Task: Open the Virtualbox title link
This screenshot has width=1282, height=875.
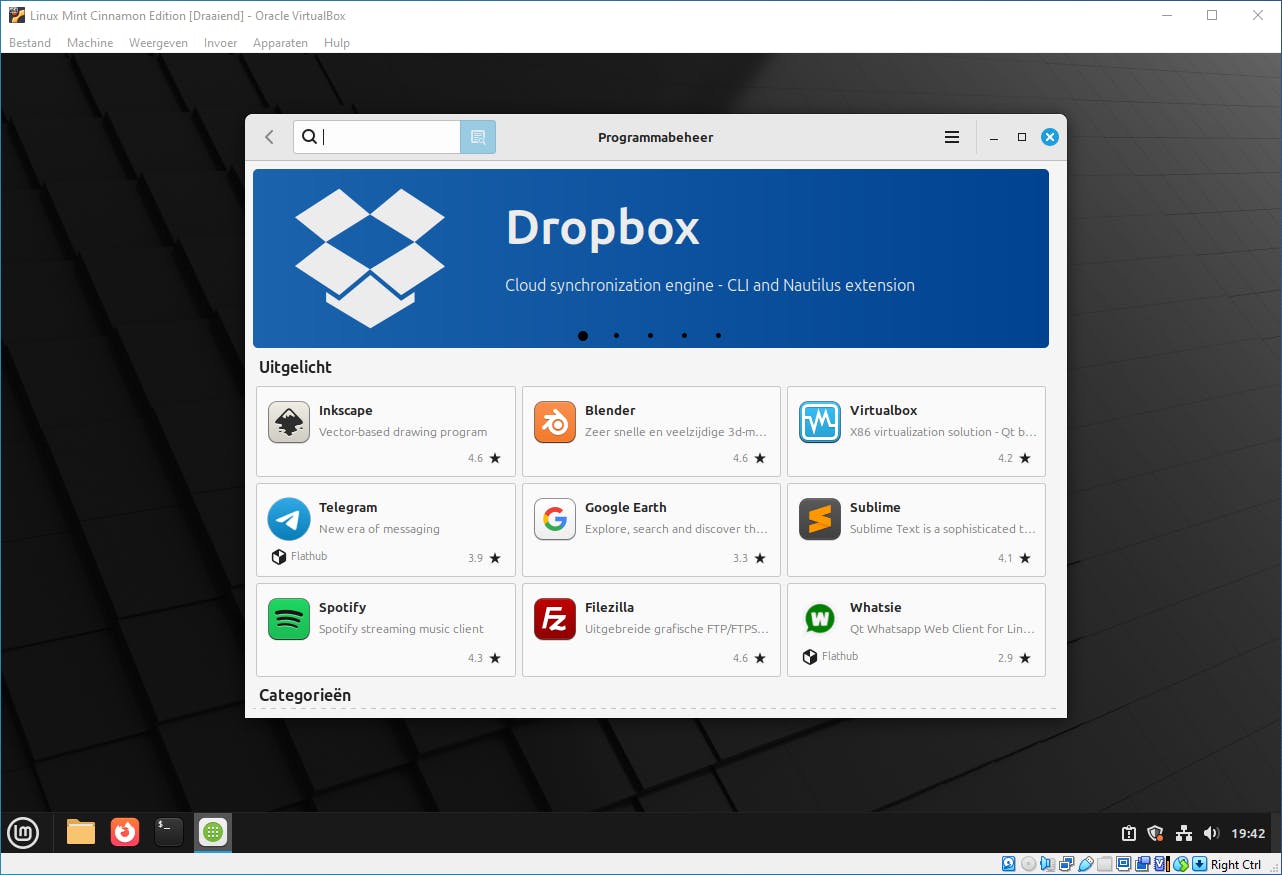Action: (x=884, y=411)
